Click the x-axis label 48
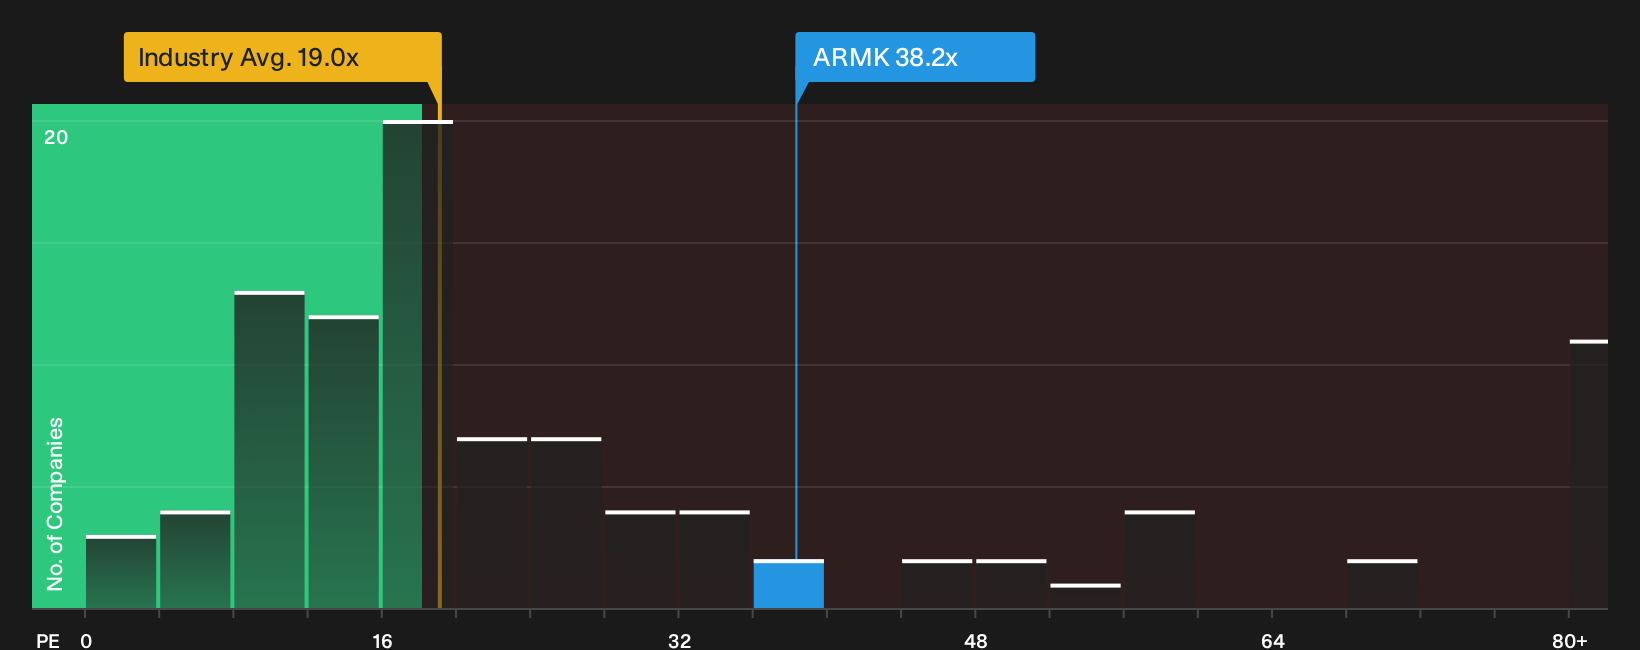The image size is (1640, 650). [976, 640]
